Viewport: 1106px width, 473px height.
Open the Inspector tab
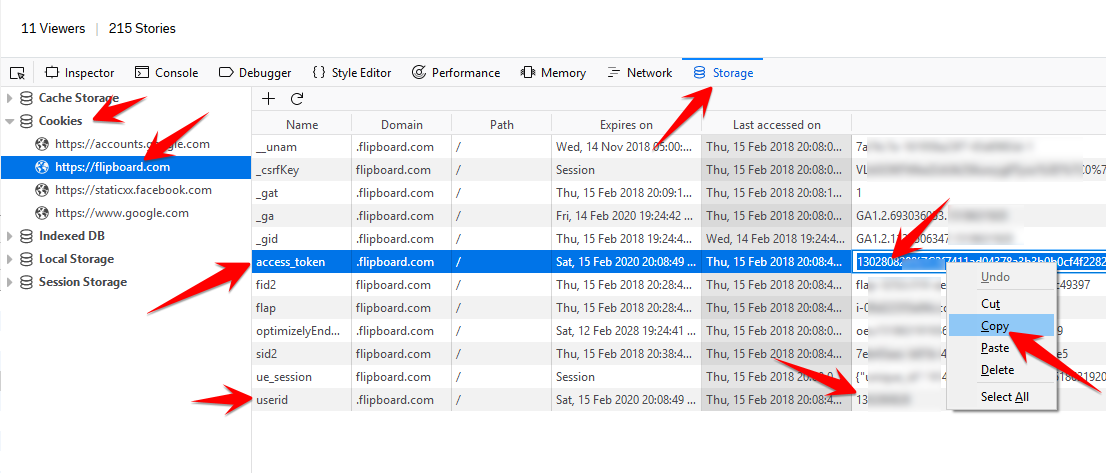coord(79,73)
